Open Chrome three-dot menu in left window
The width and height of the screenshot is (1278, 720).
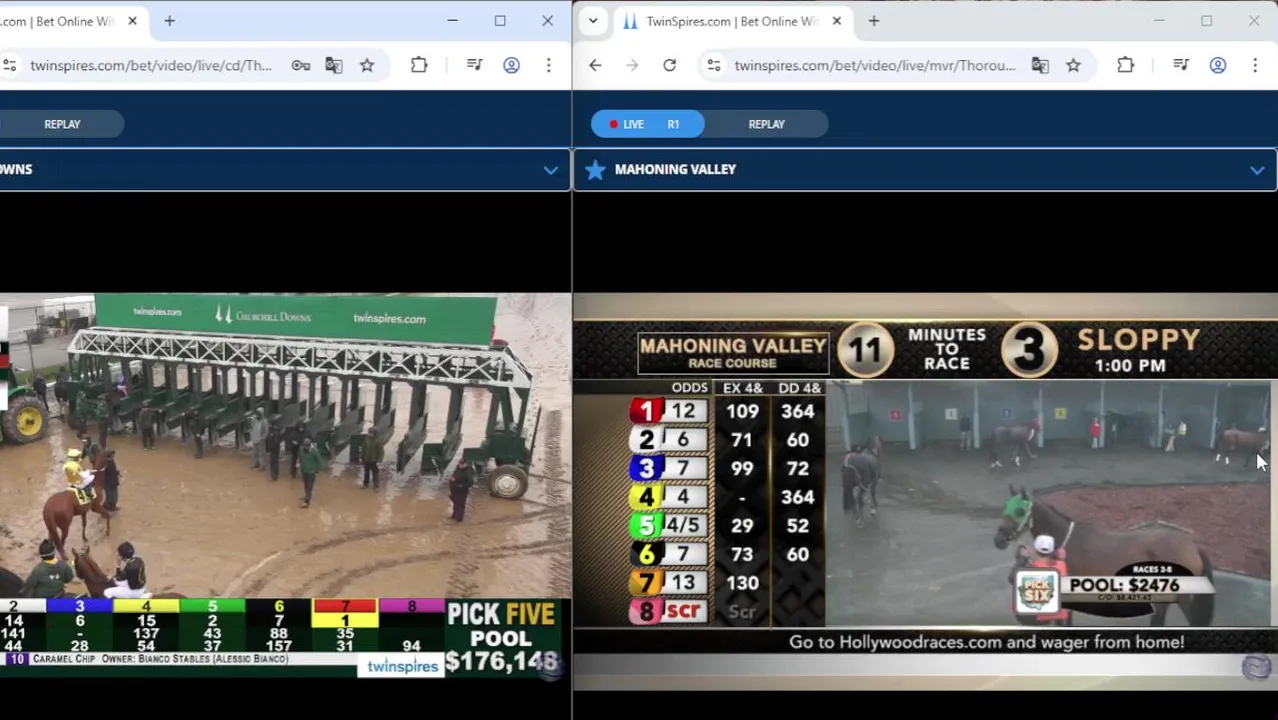click(x=548, y=66)
